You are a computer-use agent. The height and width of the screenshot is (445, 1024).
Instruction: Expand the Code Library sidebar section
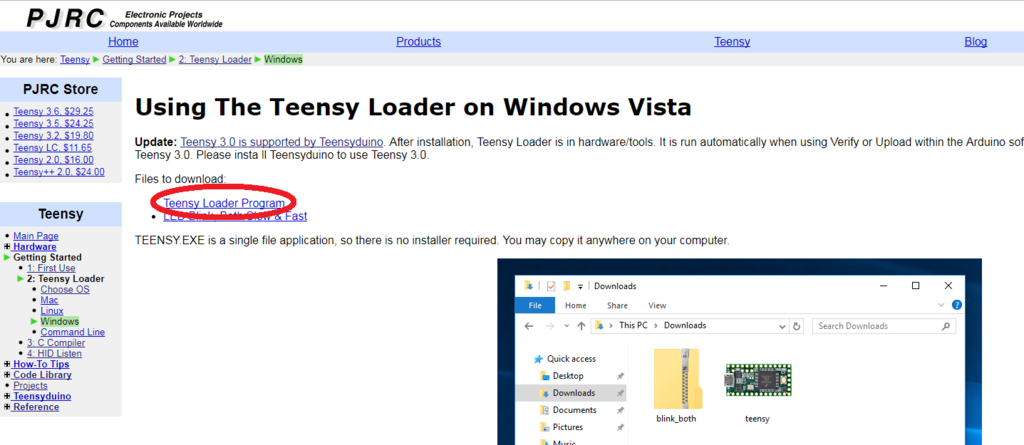[x=7, y=375]
